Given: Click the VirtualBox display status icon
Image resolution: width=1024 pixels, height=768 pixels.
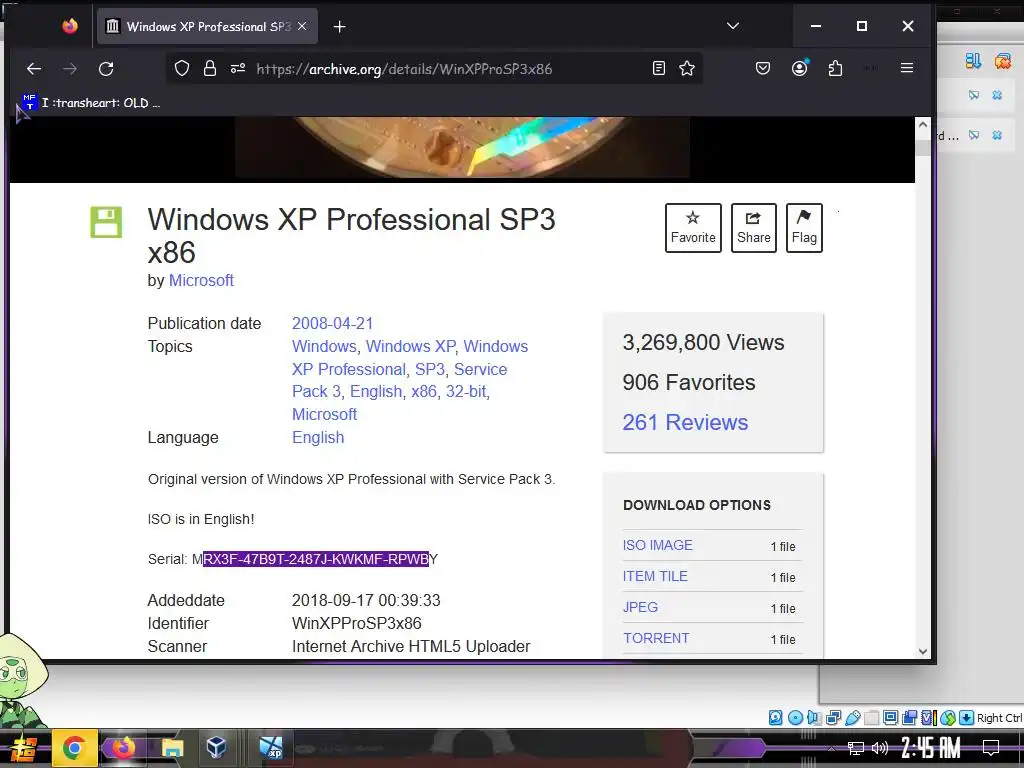Looking at the screenshot, I should point(890,718).
